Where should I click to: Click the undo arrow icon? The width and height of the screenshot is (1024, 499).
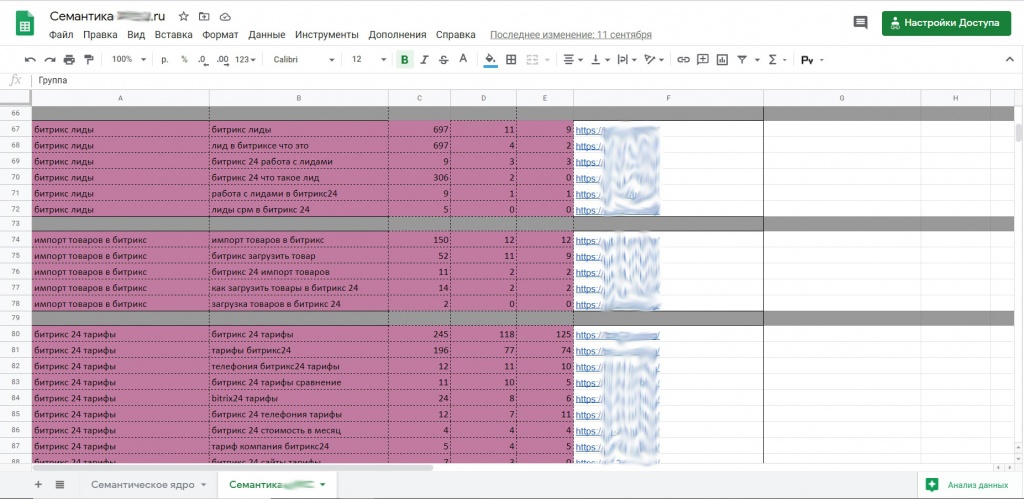[x=30, y=60]
